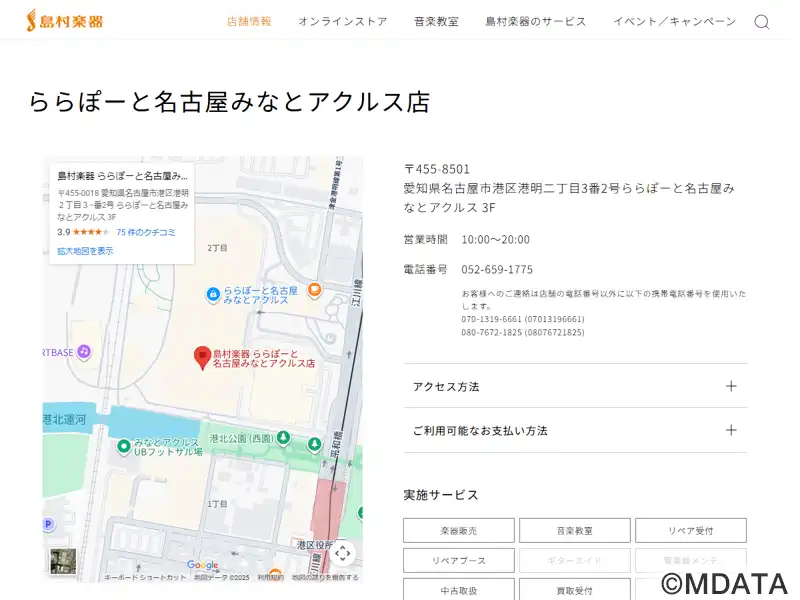Open 音楽教室 menu item
800x600 pixels.
436,21
